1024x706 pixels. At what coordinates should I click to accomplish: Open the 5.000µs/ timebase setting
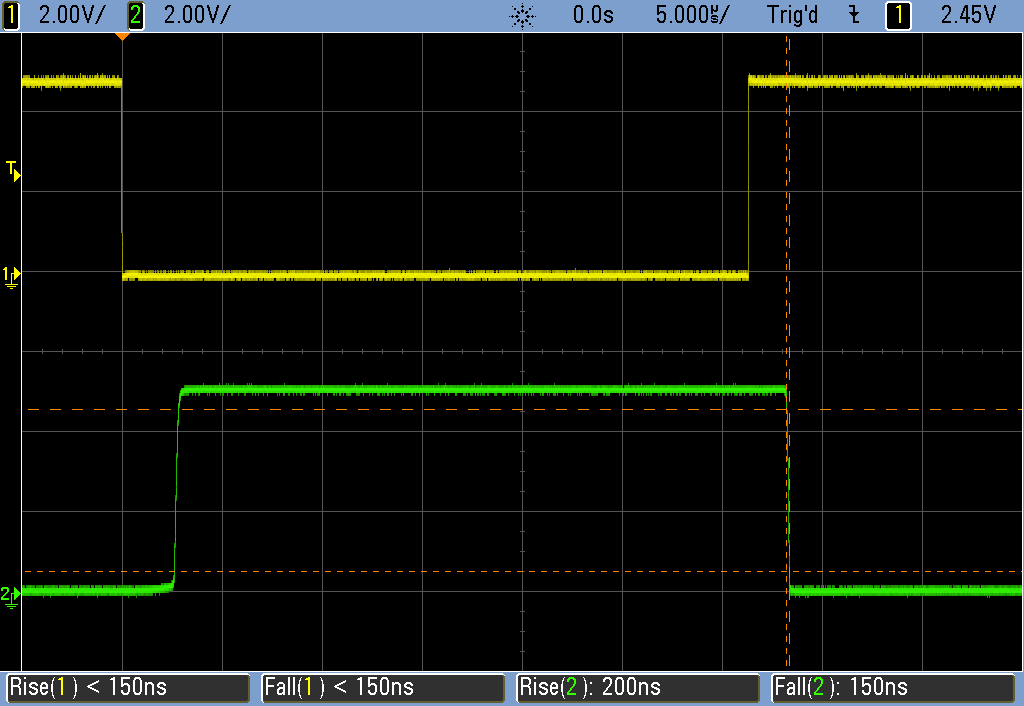(693, 15)
